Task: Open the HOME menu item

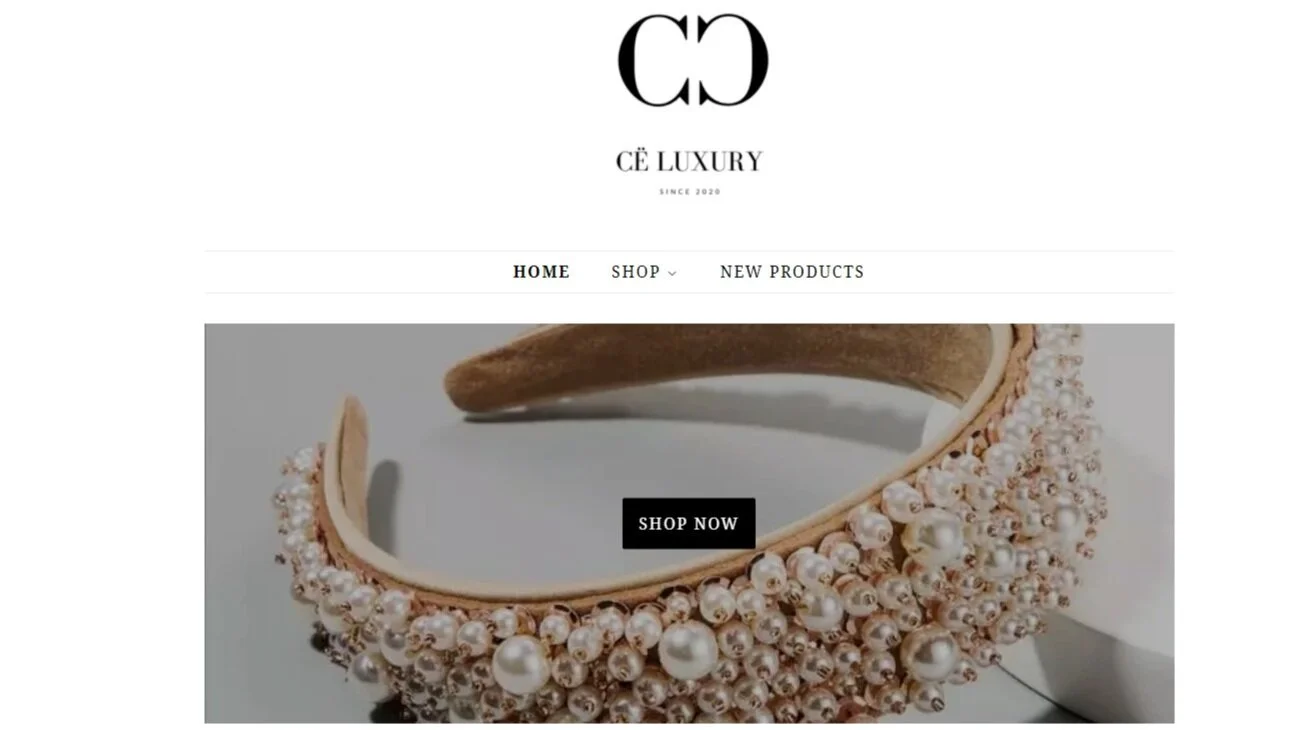Action: [x=541, y=272]
